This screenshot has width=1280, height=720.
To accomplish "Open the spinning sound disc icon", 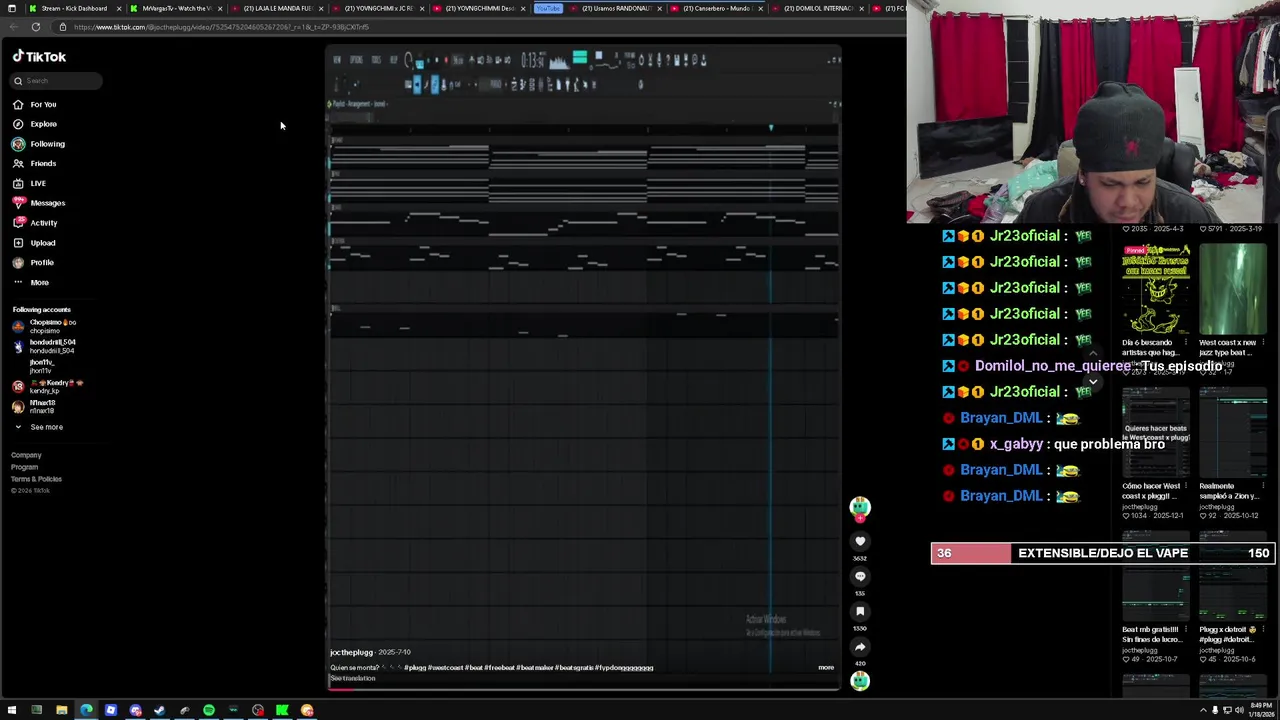I will (860, 681).
